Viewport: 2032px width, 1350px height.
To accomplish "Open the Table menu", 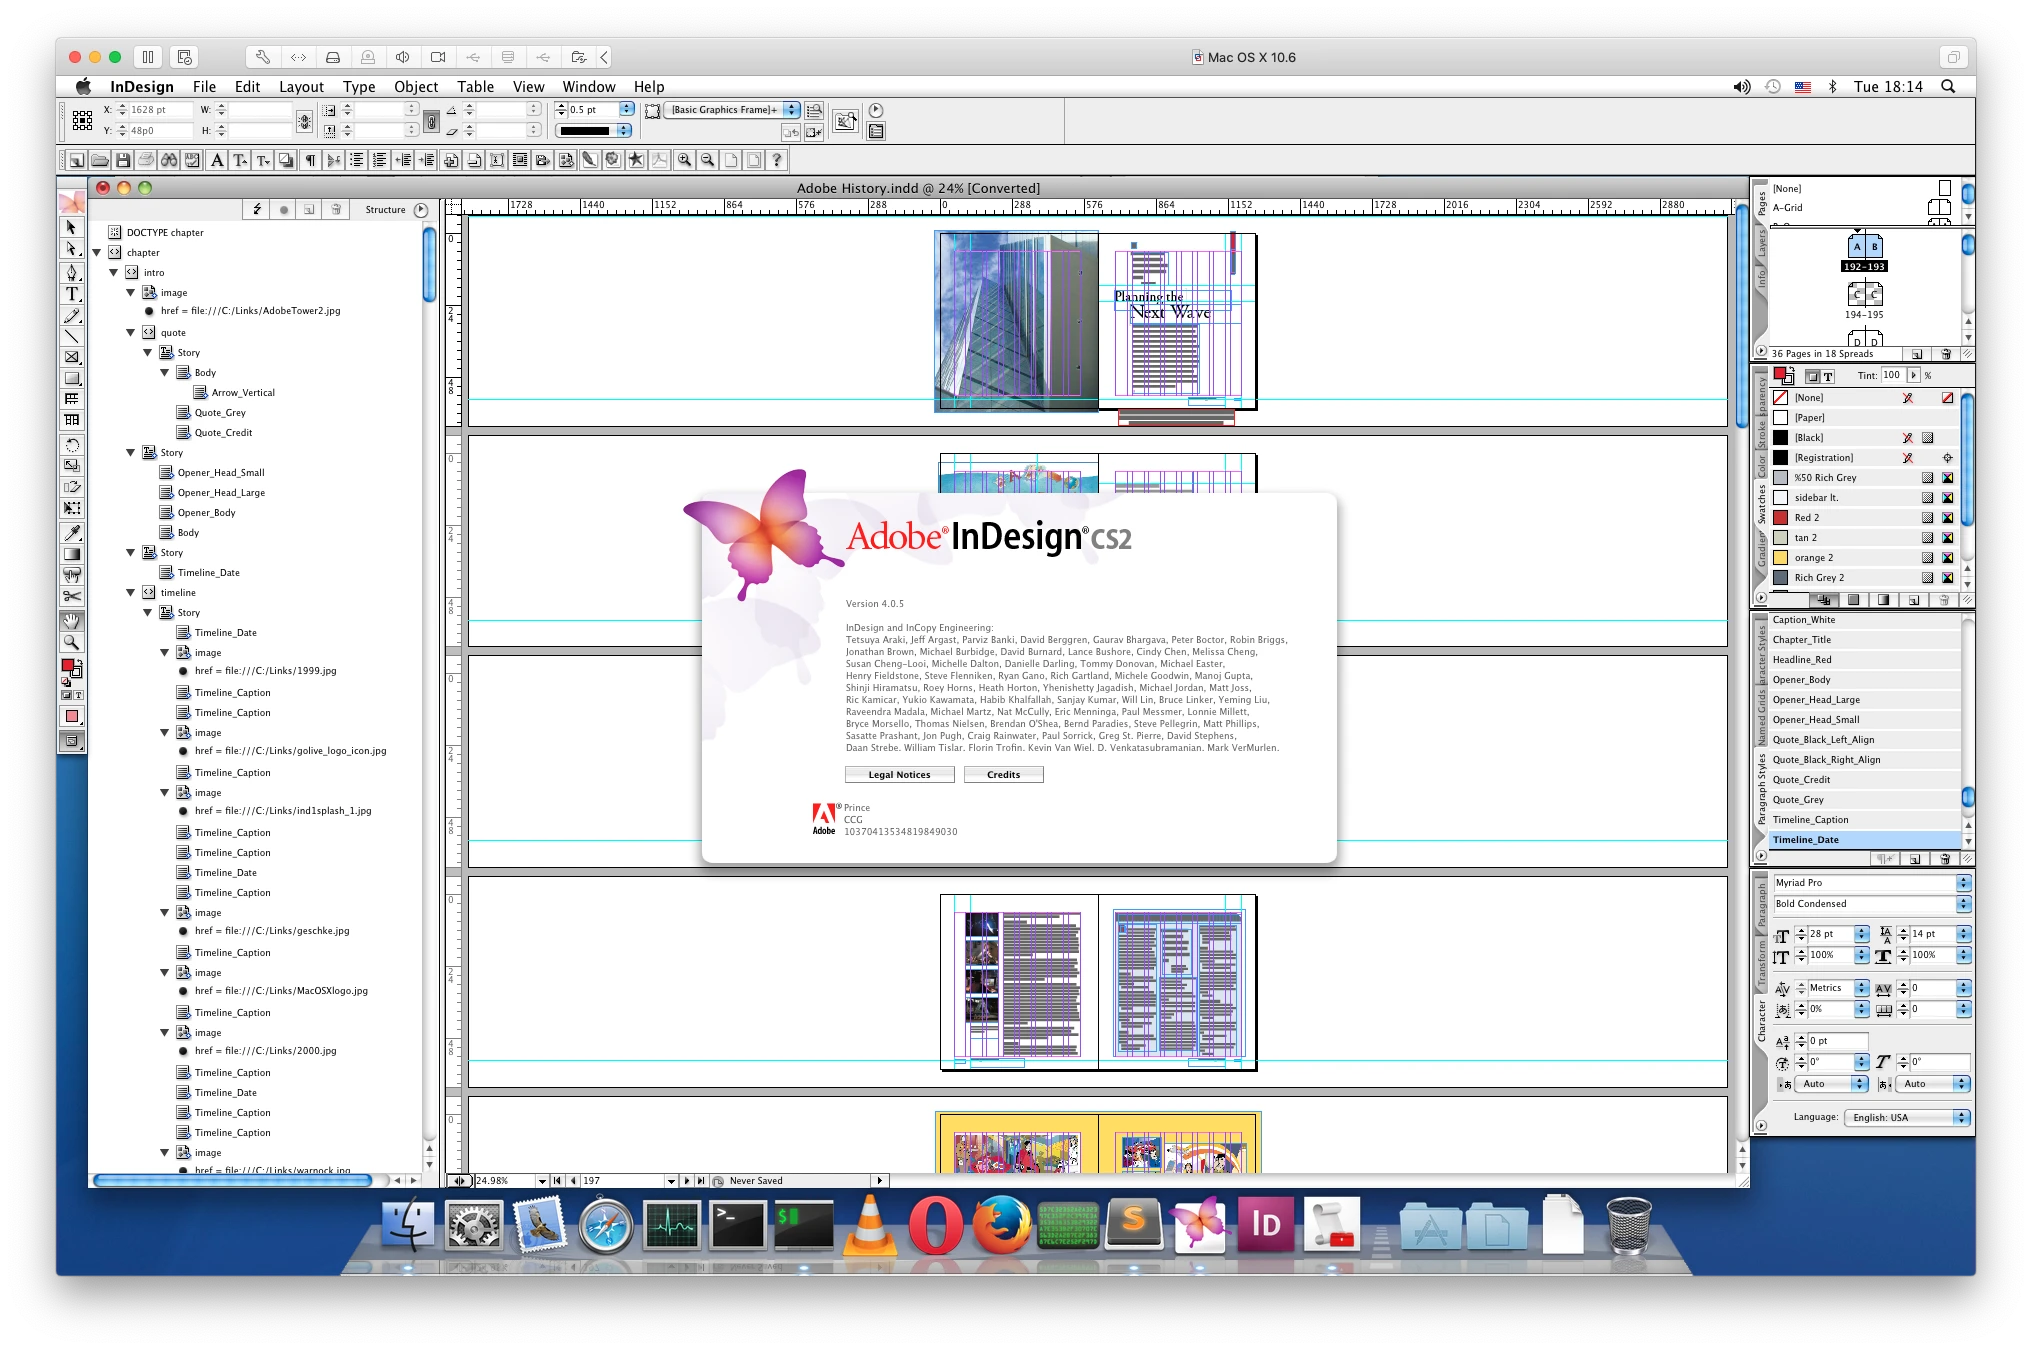I will [x=475, y=87].
